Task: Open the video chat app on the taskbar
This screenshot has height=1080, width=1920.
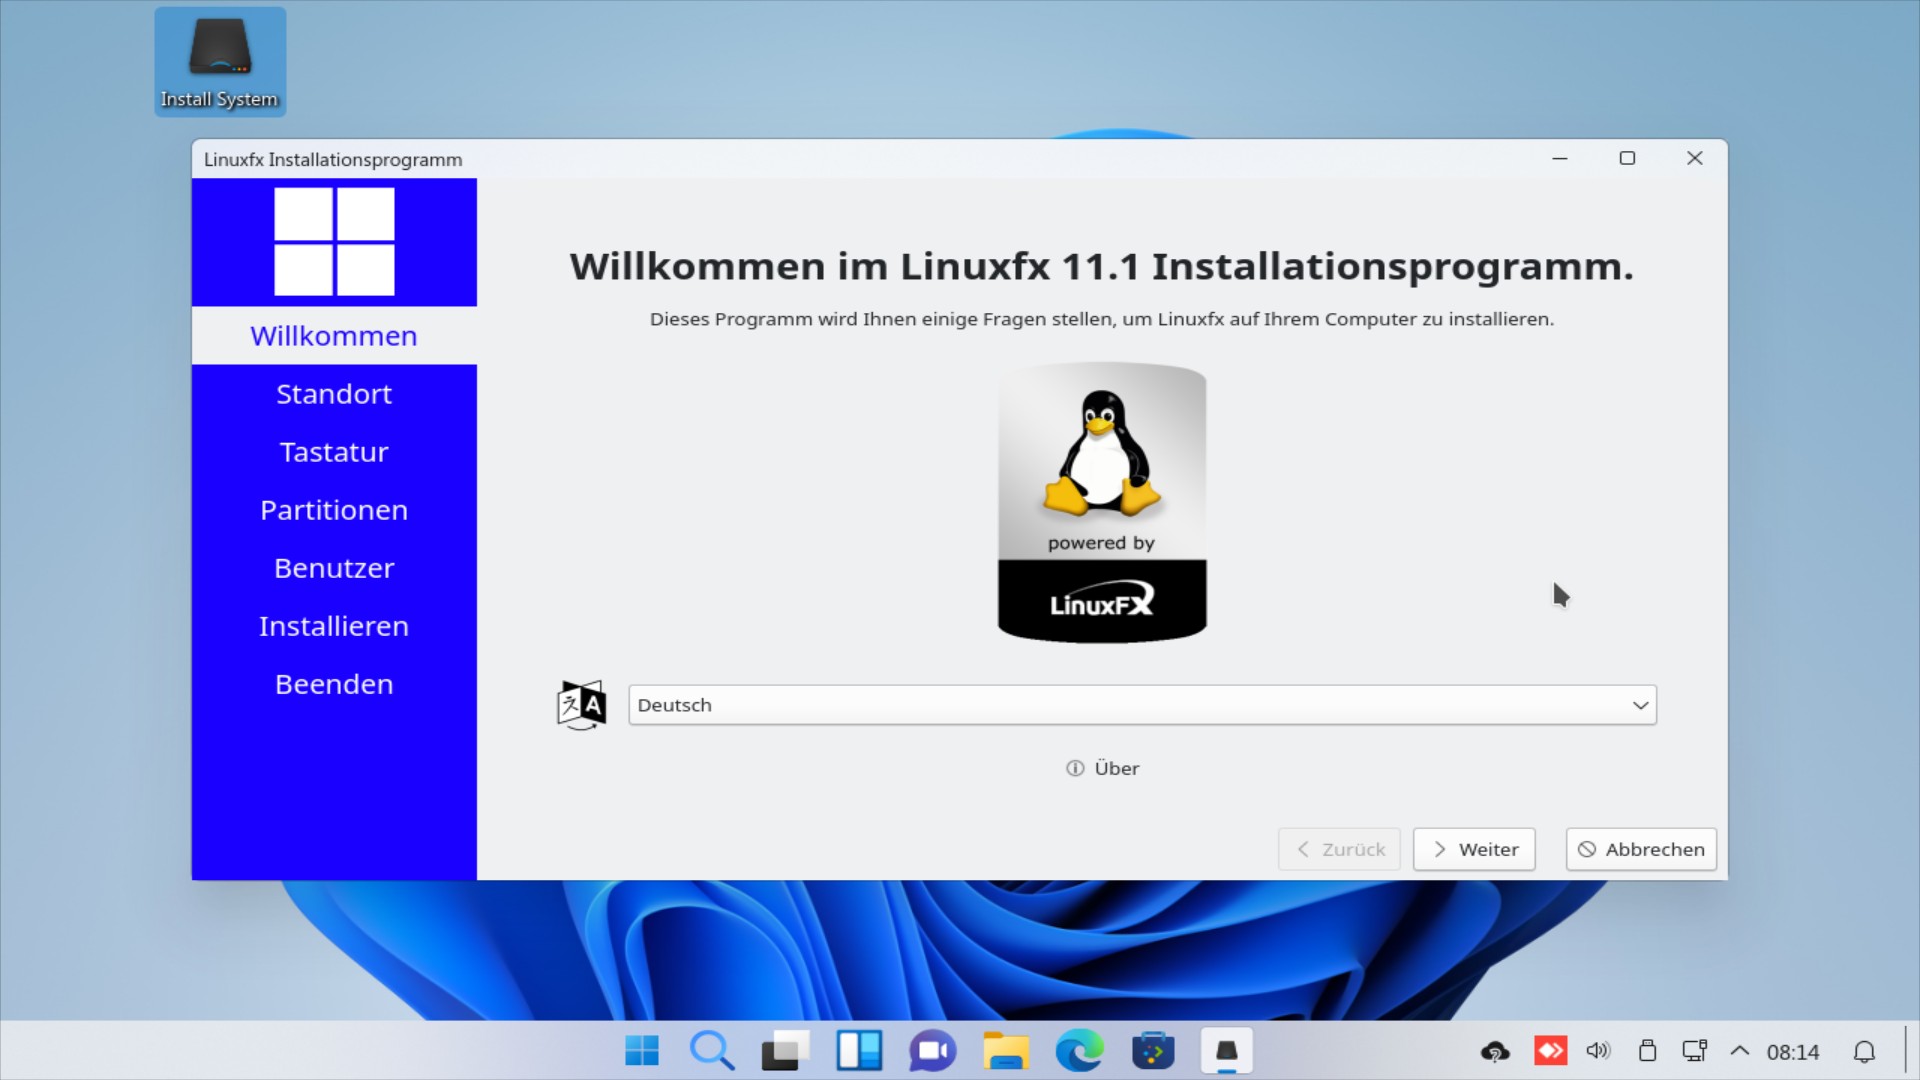Action: pyautogui.click(x=931, y=1051)
